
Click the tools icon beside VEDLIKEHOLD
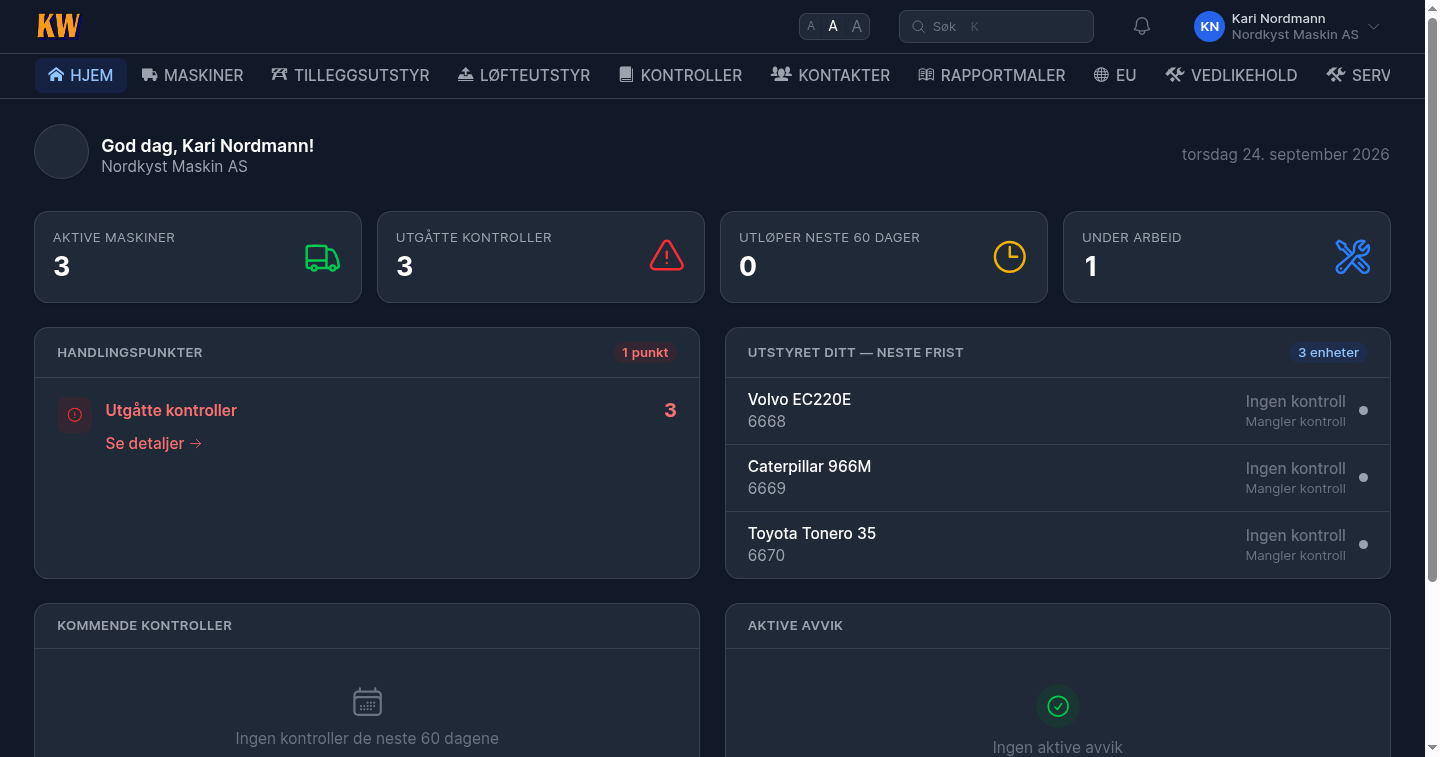(x=1175, y=74)
